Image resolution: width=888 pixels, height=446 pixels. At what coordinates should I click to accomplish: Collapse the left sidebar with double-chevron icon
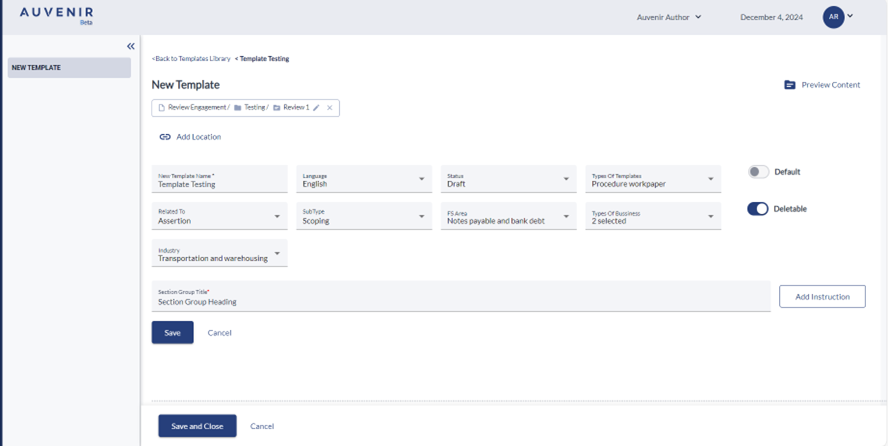130,46
